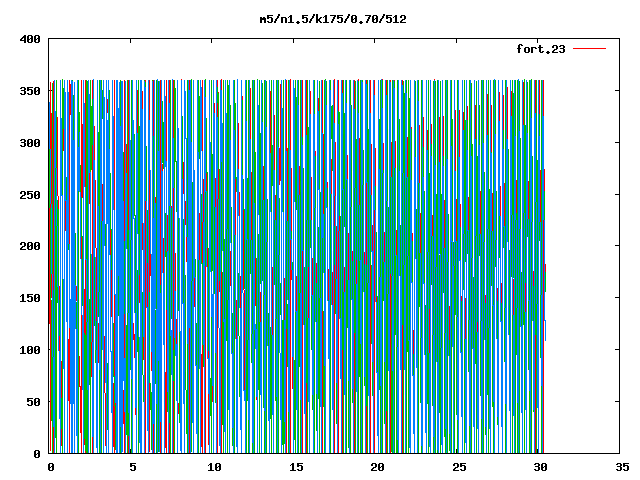Viewport: 640px width, 480px height.
Task: Click the x-axis label 5
Action: pyautogui.click(x=133, y=467)
